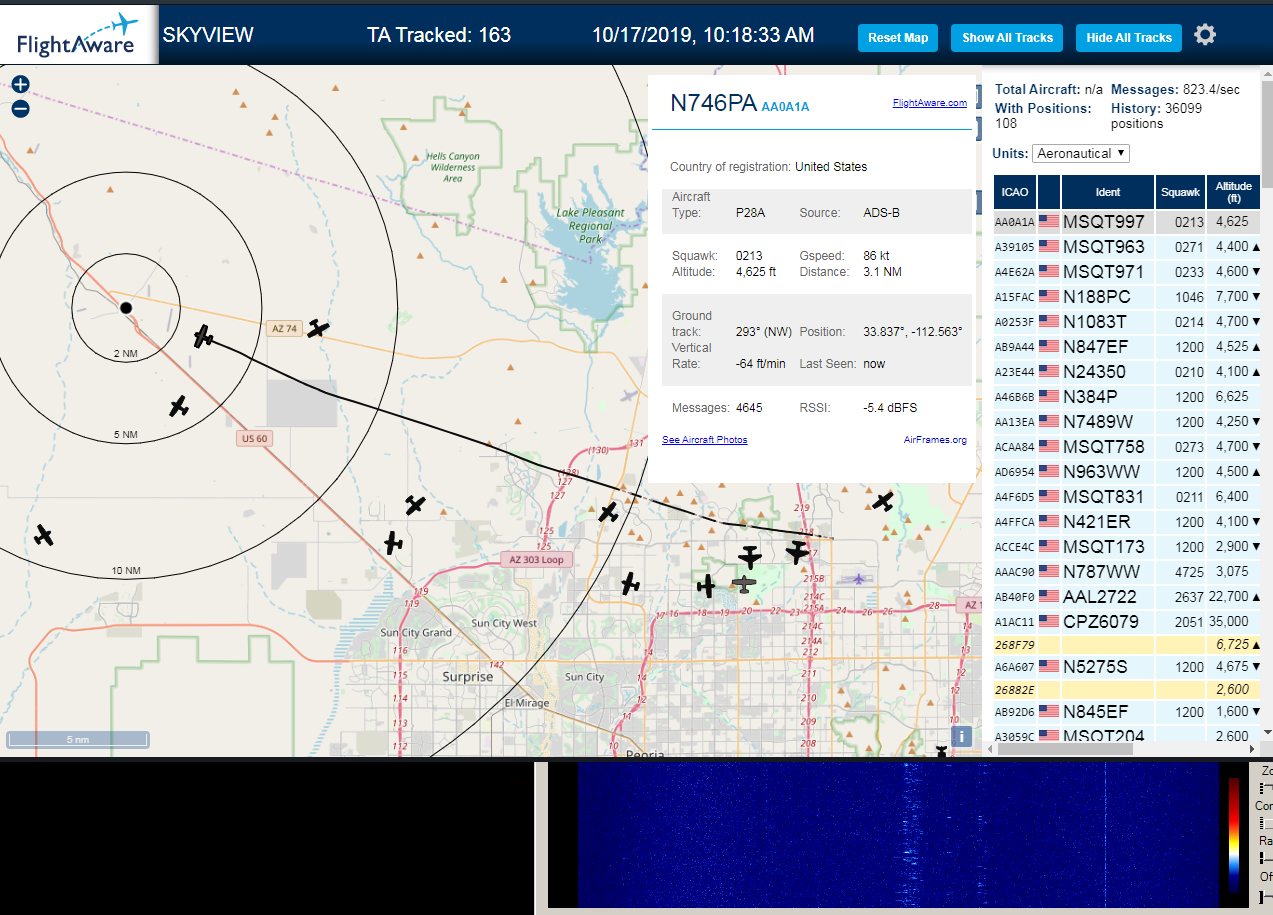Screen dimensions: 1273x915
Task: Open the AirFrames.org link
Action: click(935, 440)
